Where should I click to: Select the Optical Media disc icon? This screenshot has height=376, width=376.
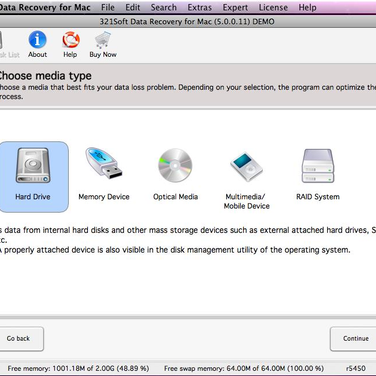(x=175, y=165)
